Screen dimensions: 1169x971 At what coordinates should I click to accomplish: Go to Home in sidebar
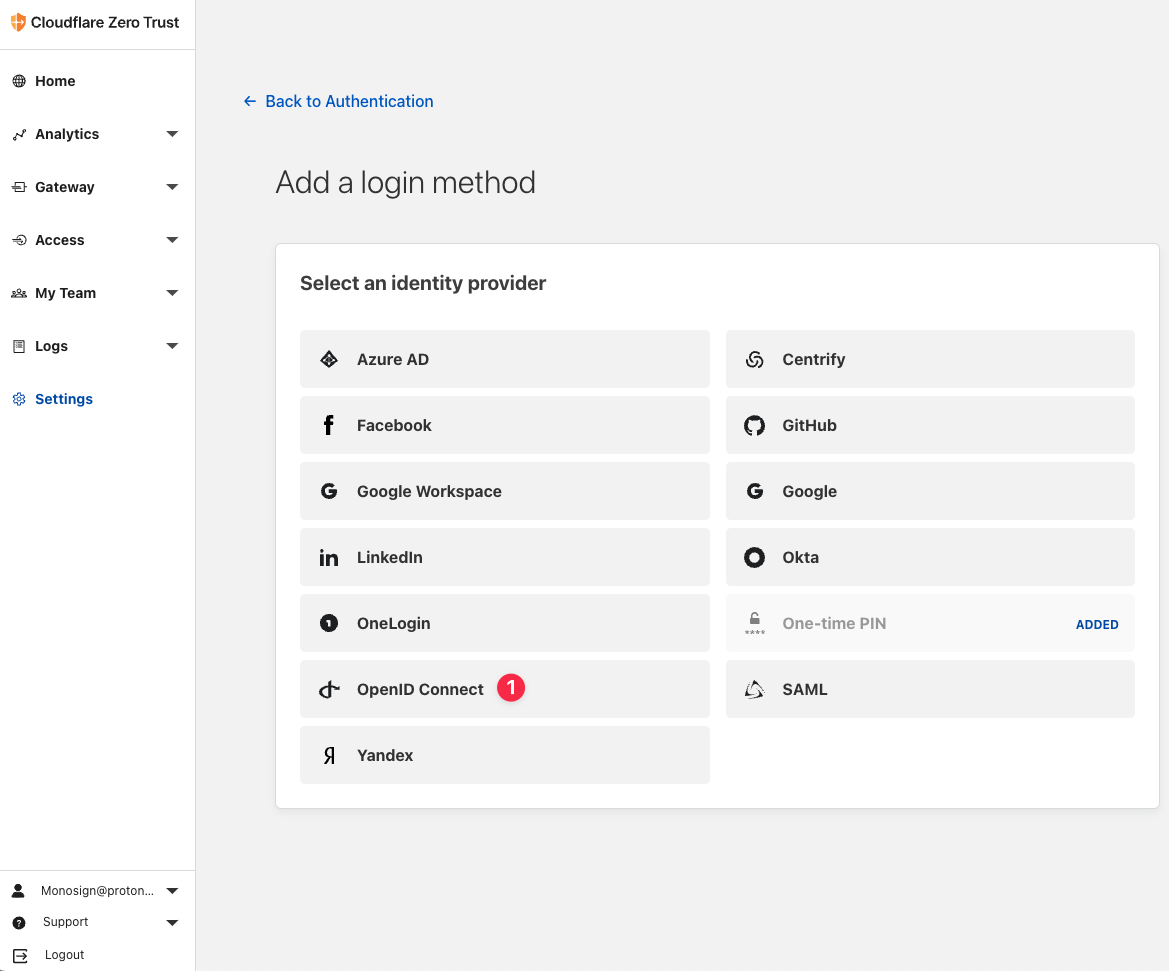(x=55, y=81)
